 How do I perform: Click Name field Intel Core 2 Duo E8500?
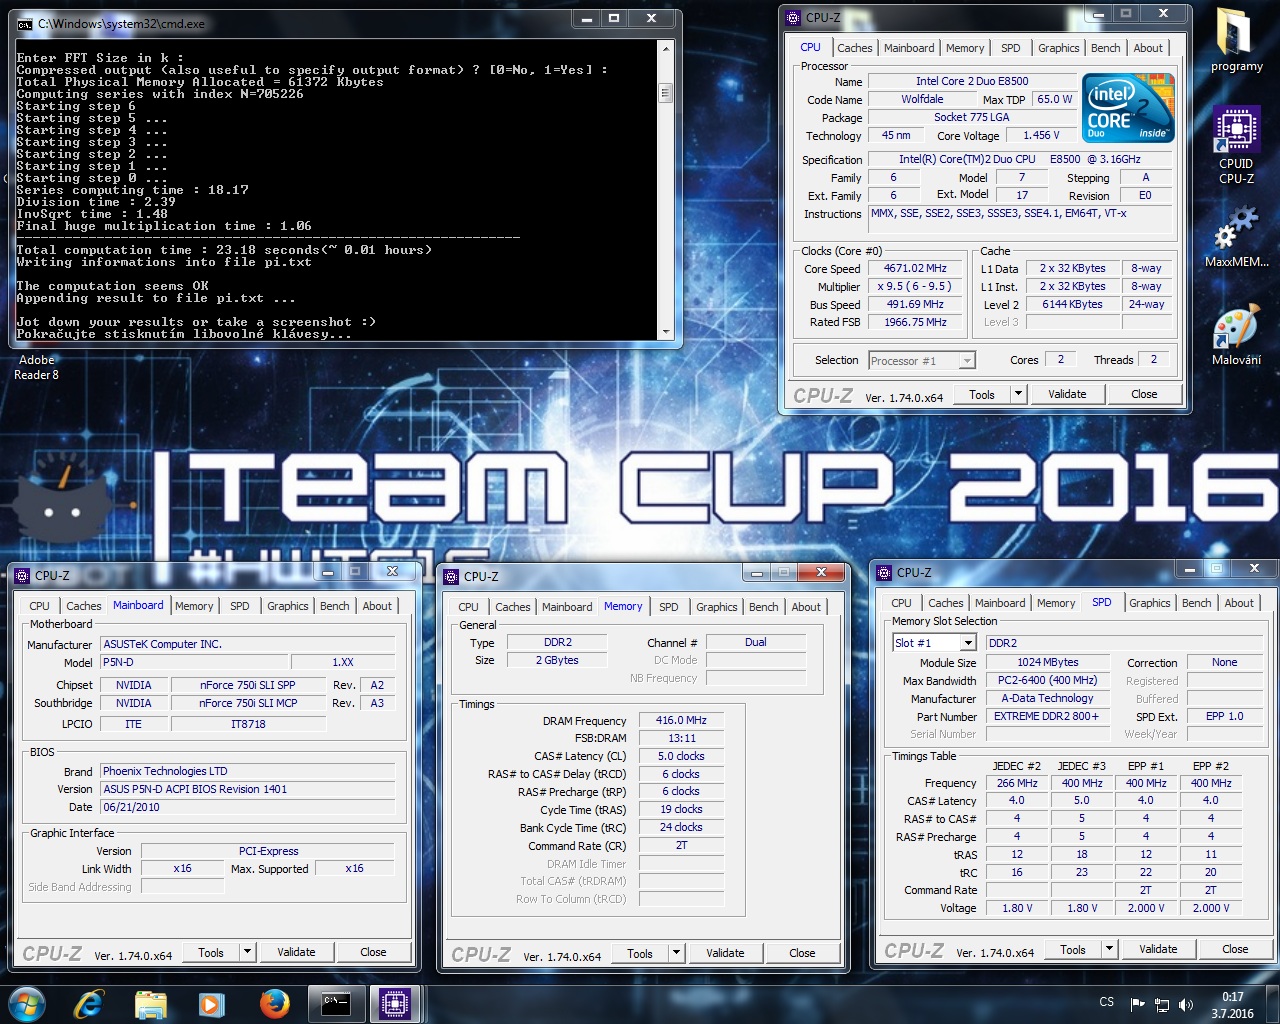[972, 81]
